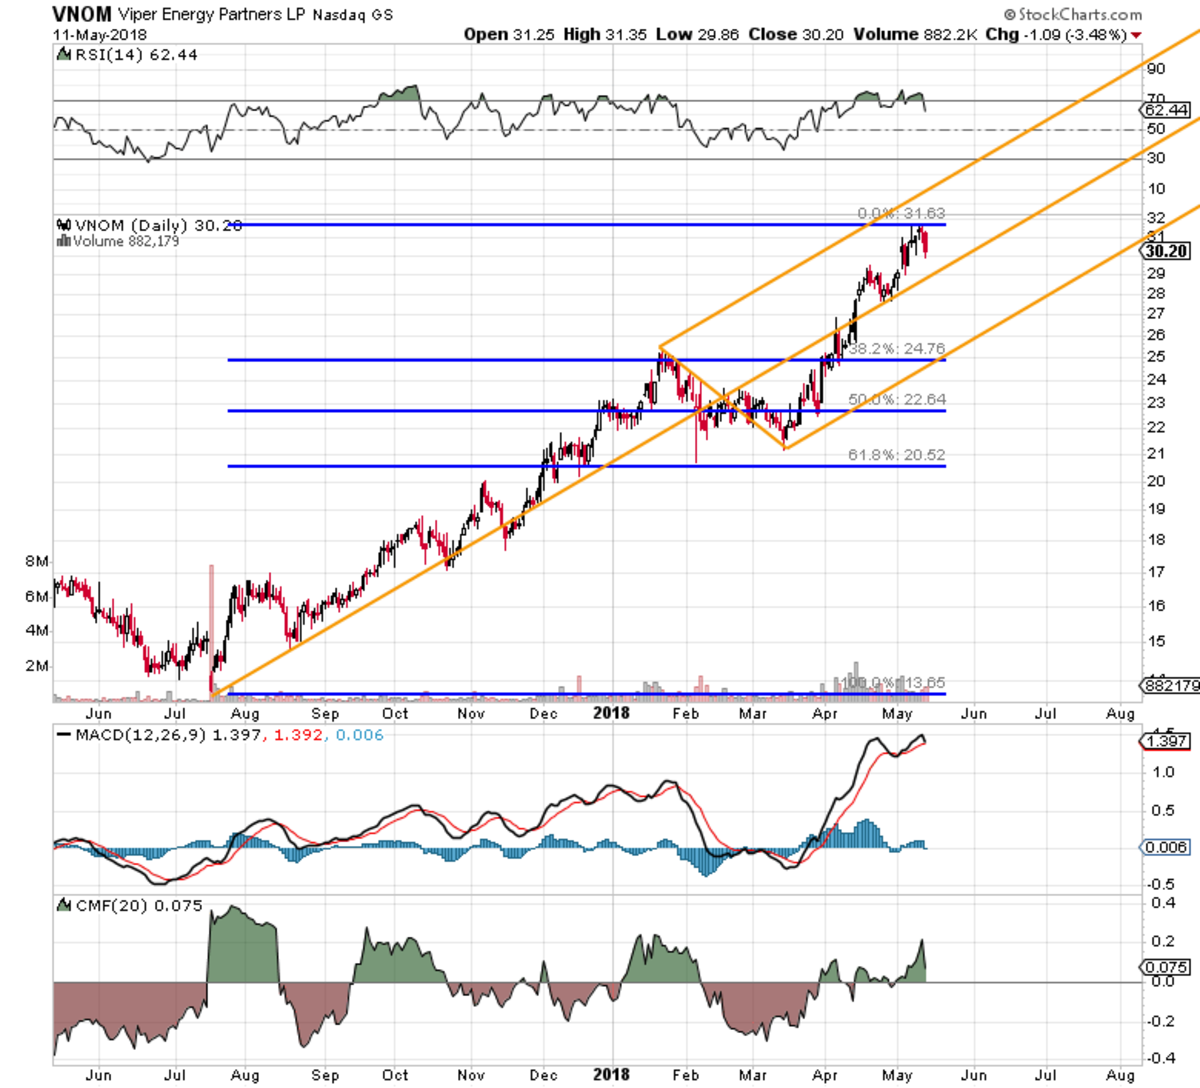
Task: Click the Low 29.86 value
Action: coord(698,34)
